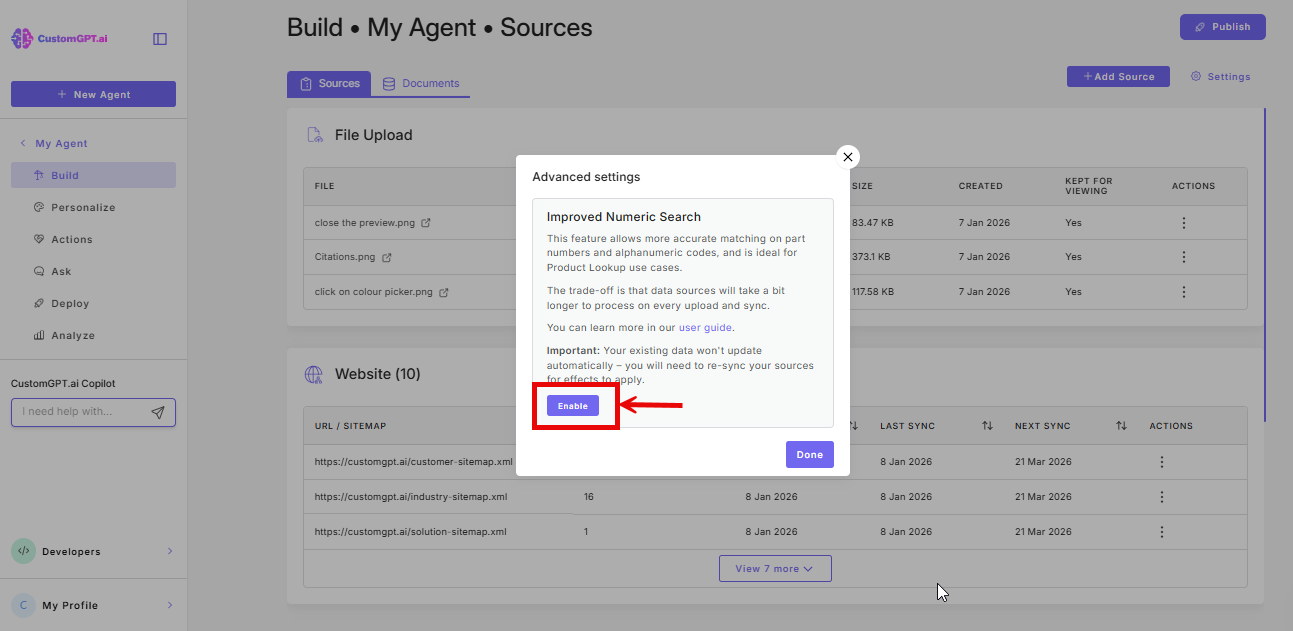The image size is (1293, 631).
Task: Select the Sources tab
Action: point(329,84)
